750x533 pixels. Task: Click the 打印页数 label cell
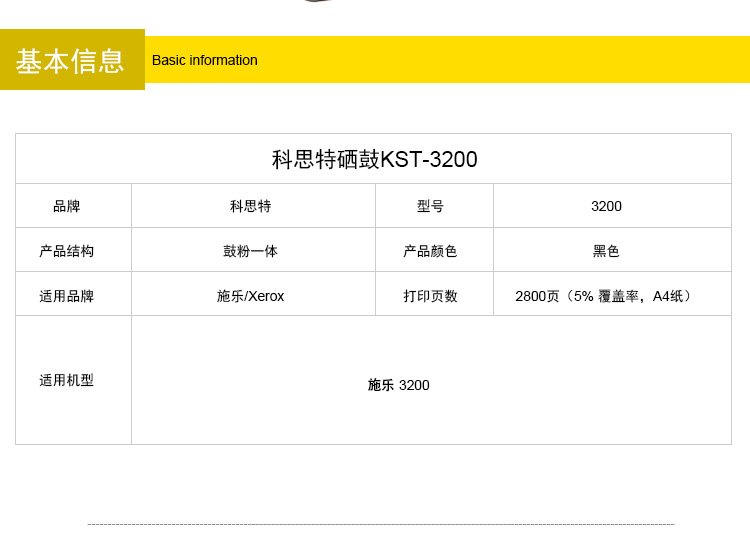430,296
